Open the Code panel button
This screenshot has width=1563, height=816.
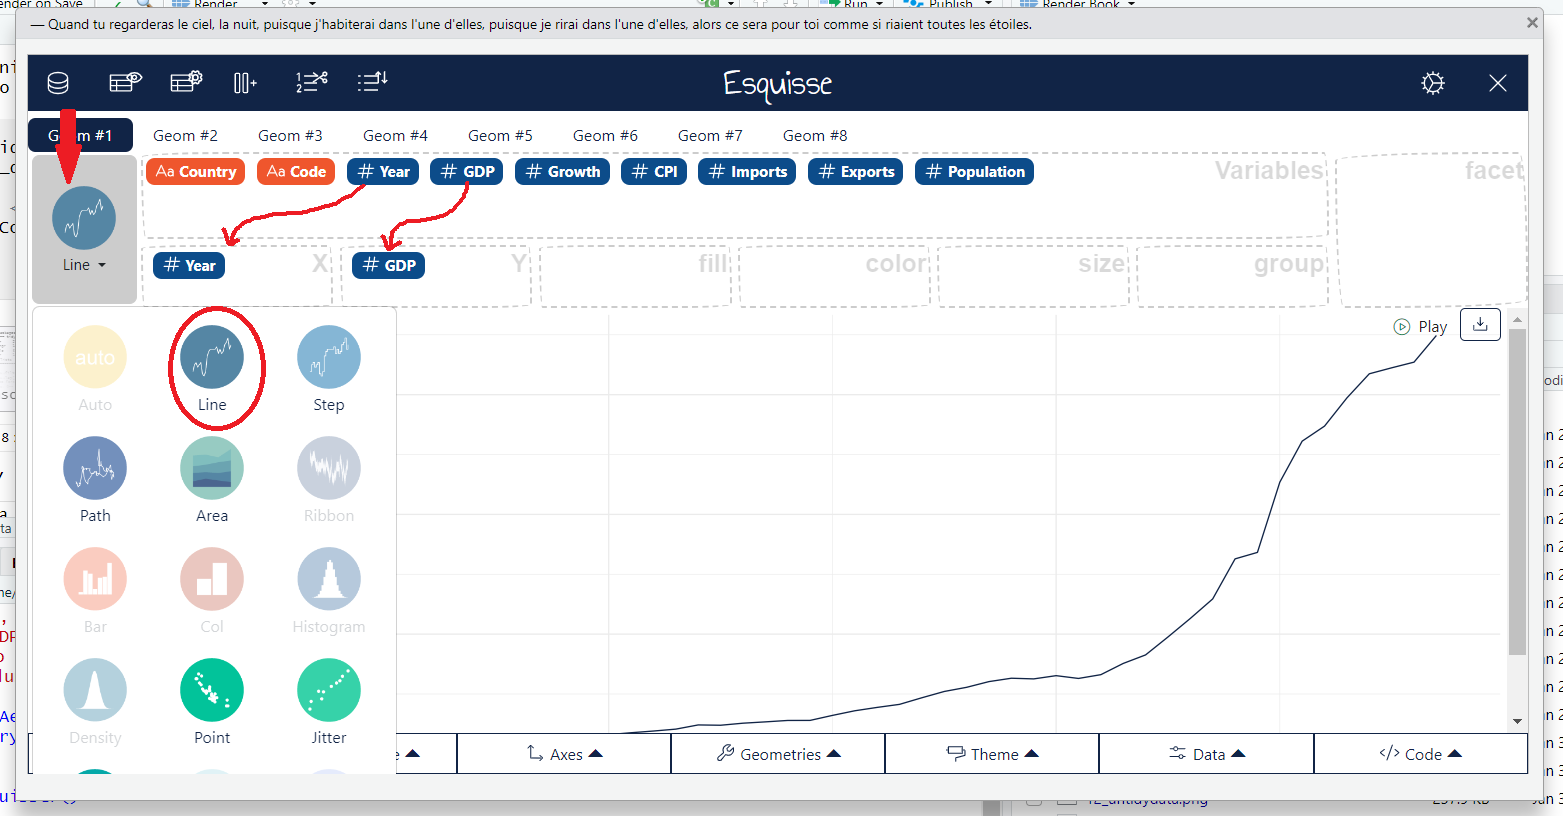coord(1420,754)
